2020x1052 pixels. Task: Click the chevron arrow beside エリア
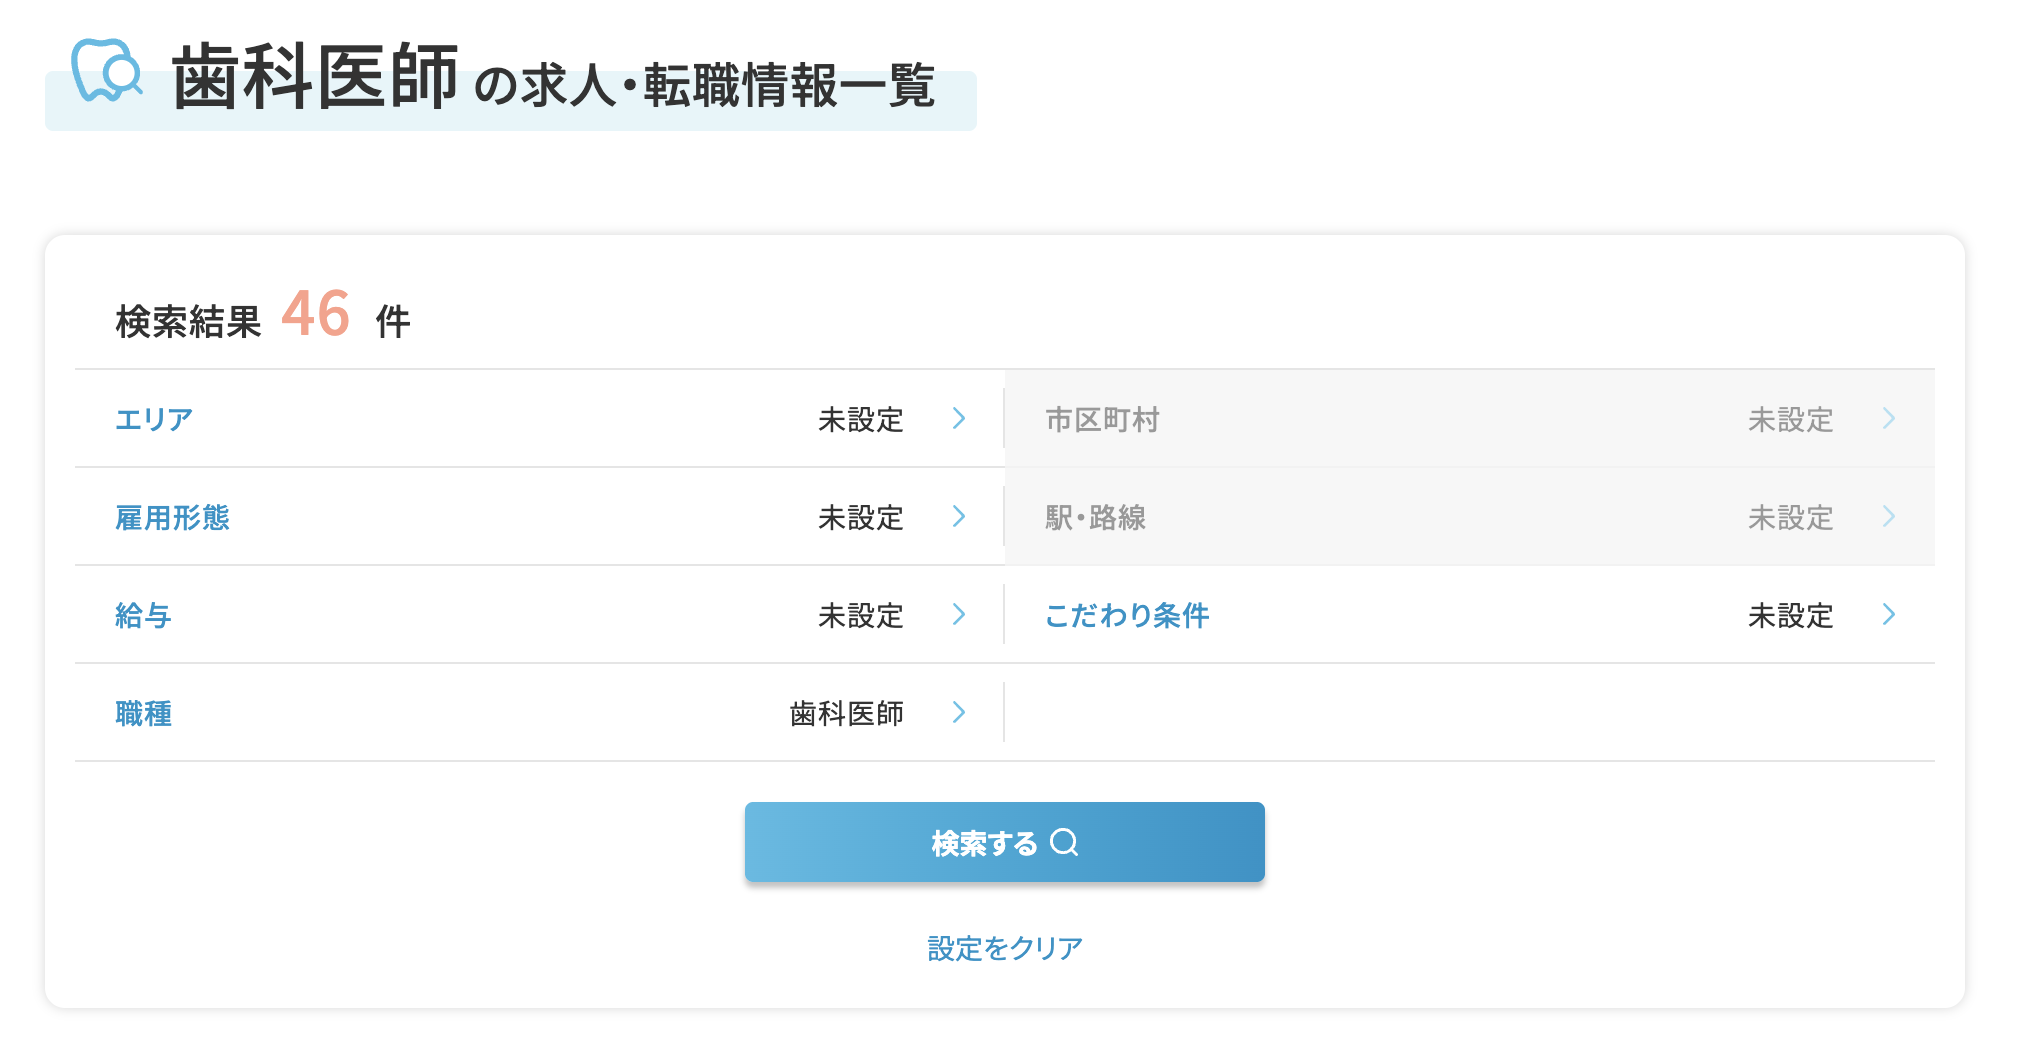959,418
